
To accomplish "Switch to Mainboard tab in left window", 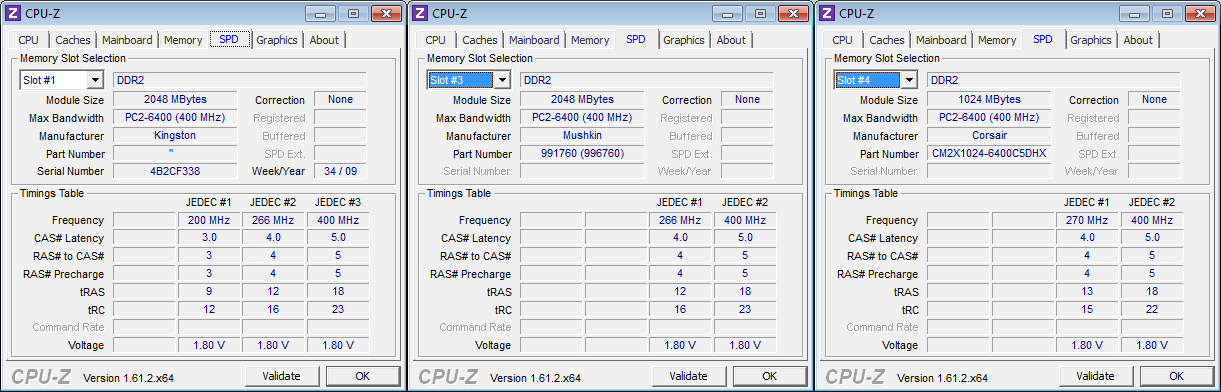I will pyautogui.click(x=127, y=40).
